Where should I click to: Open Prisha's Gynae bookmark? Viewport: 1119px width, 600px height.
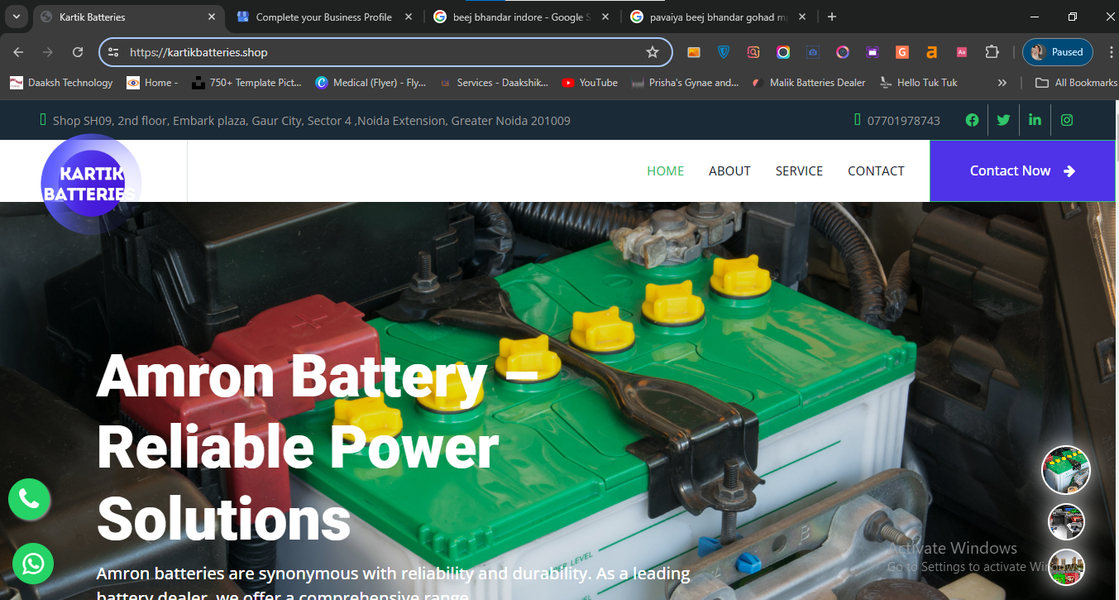point(685,83)
